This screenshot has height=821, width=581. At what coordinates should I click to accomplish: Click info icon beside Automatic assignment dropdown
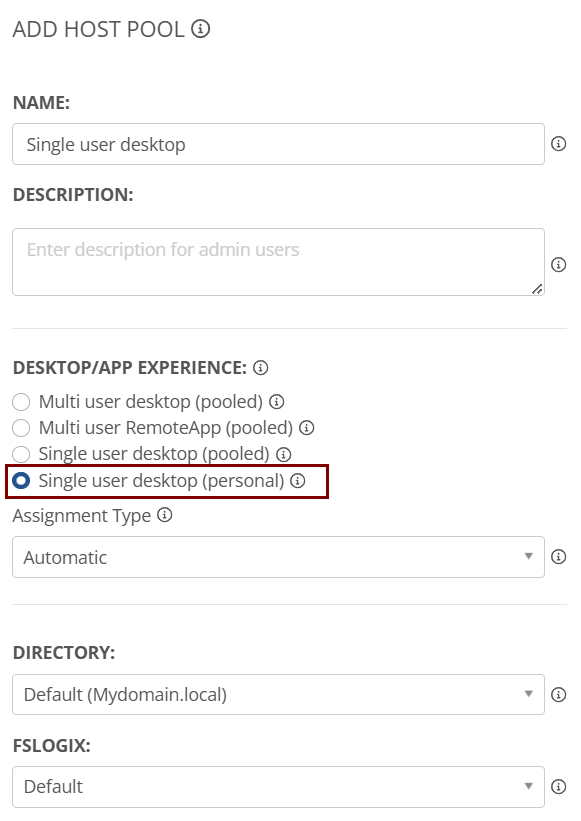click(x=558, y=557)
